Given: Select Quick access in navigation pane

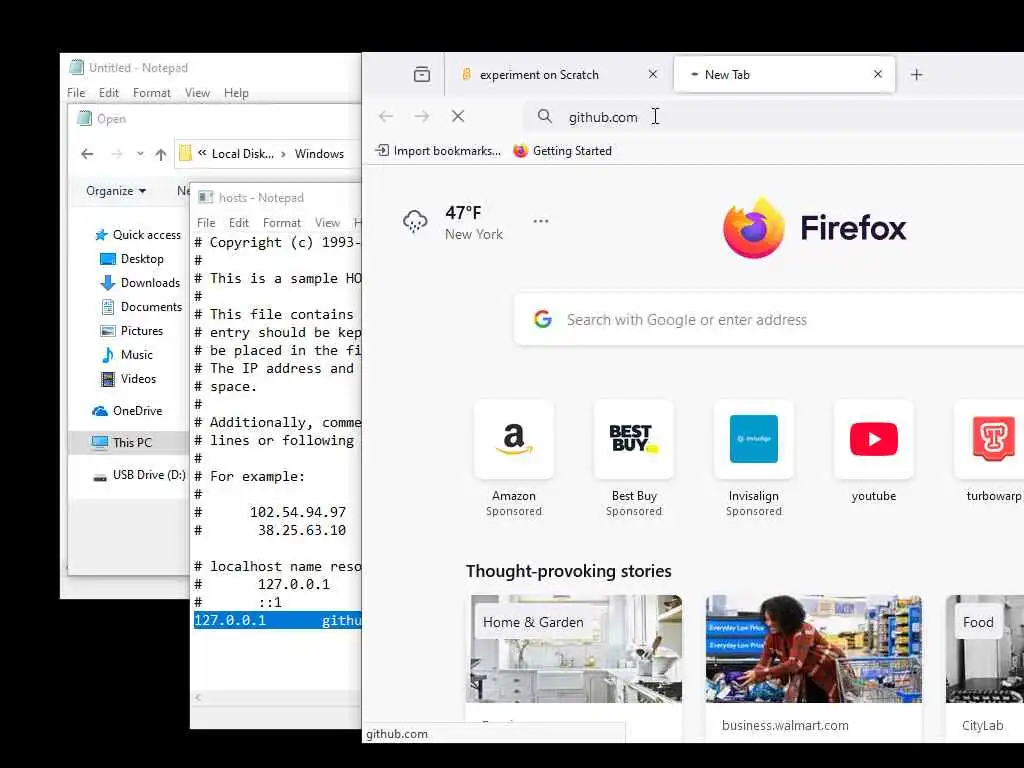Looking at the screenshot, I should pyautogui.click(x=137, y=234).
